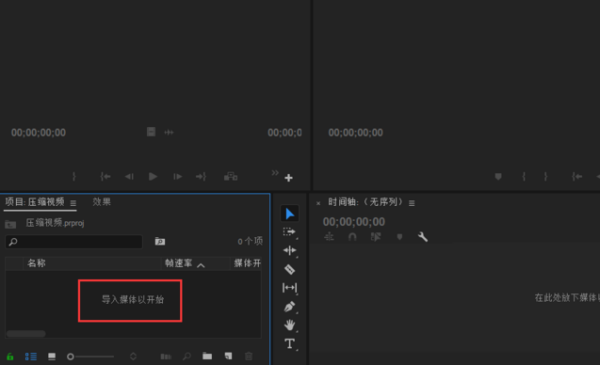Add a marker in the timeline header

(399, 237)
